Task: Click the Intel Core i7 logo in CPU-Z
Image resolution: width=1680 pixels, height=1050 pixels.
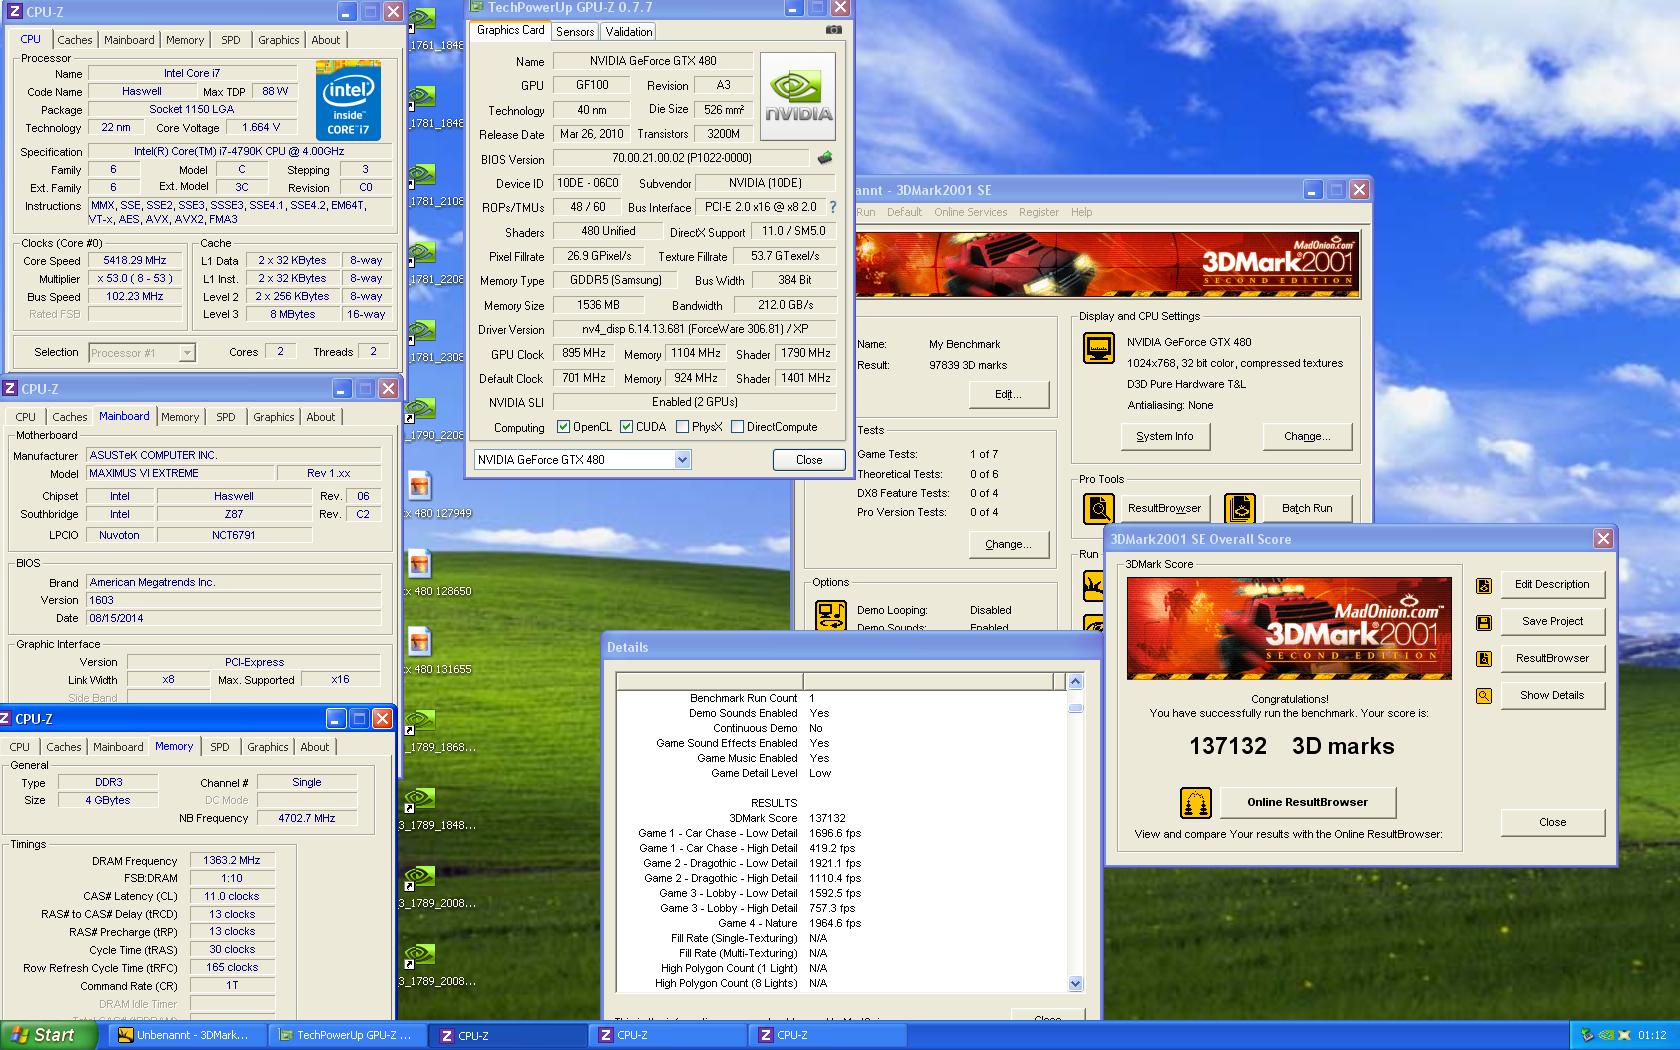Action: pyautogui.click(x=348, y=100)
